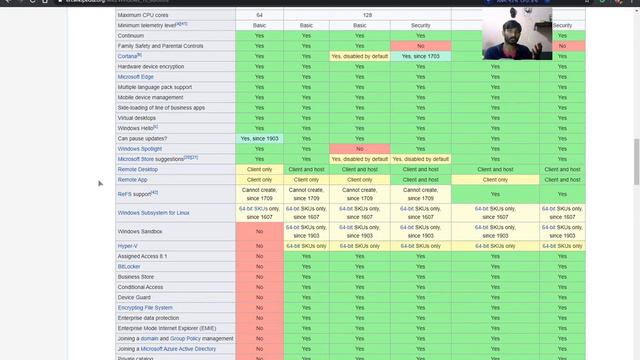Open the BitLocker link
640x360 pixels.
tap(129, 267)
